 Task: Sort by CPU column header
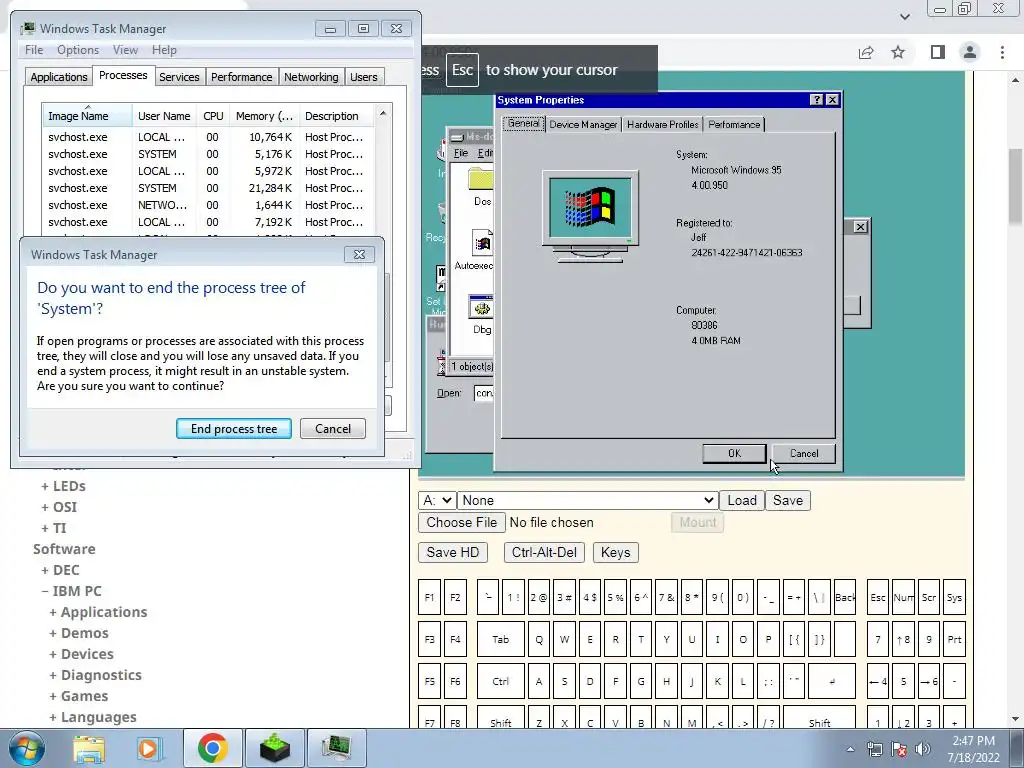(x=213, y=116)
